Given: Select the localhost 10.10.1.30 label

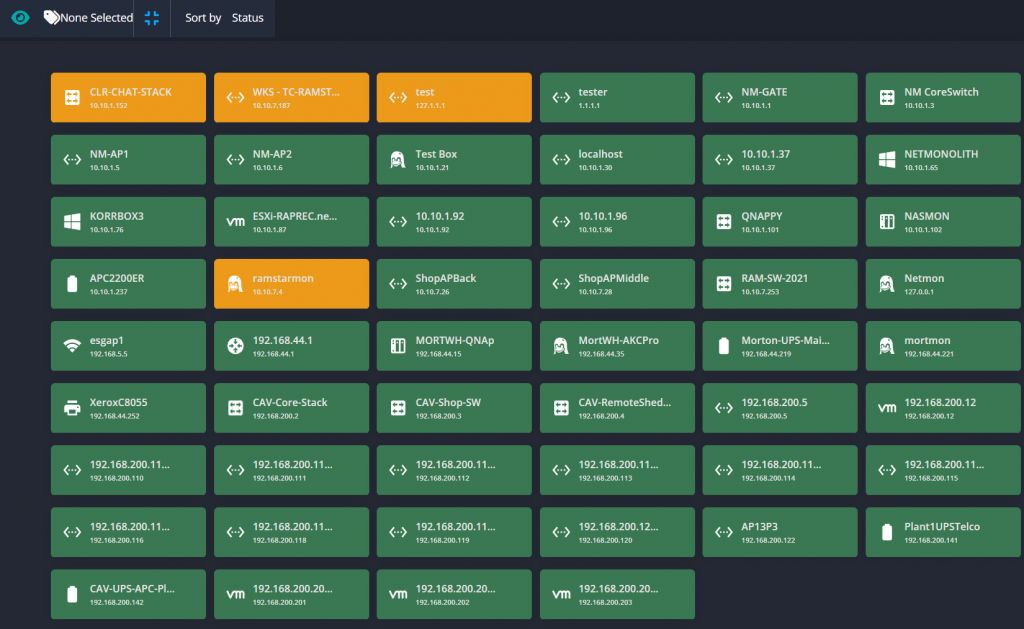Looking at the screenshot, I should tap(600, 154).
